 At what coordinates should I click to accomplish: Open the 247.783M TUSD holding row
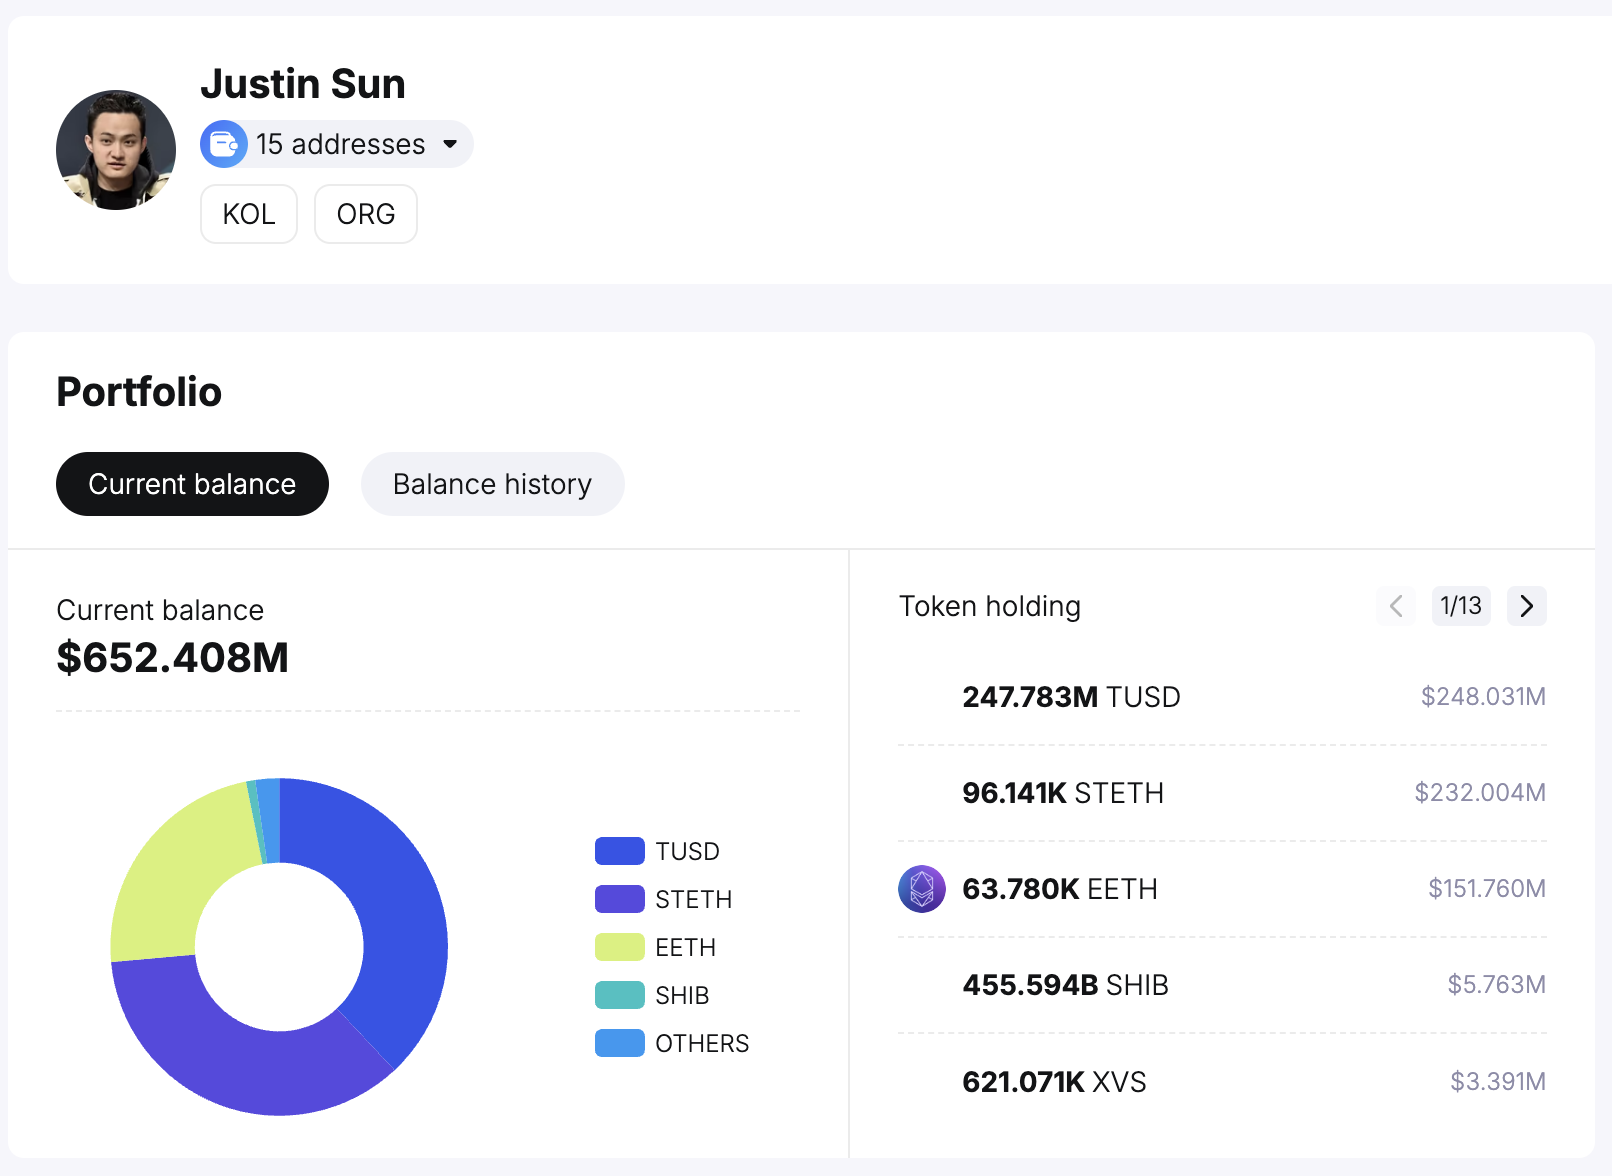tap(1221, 697)
